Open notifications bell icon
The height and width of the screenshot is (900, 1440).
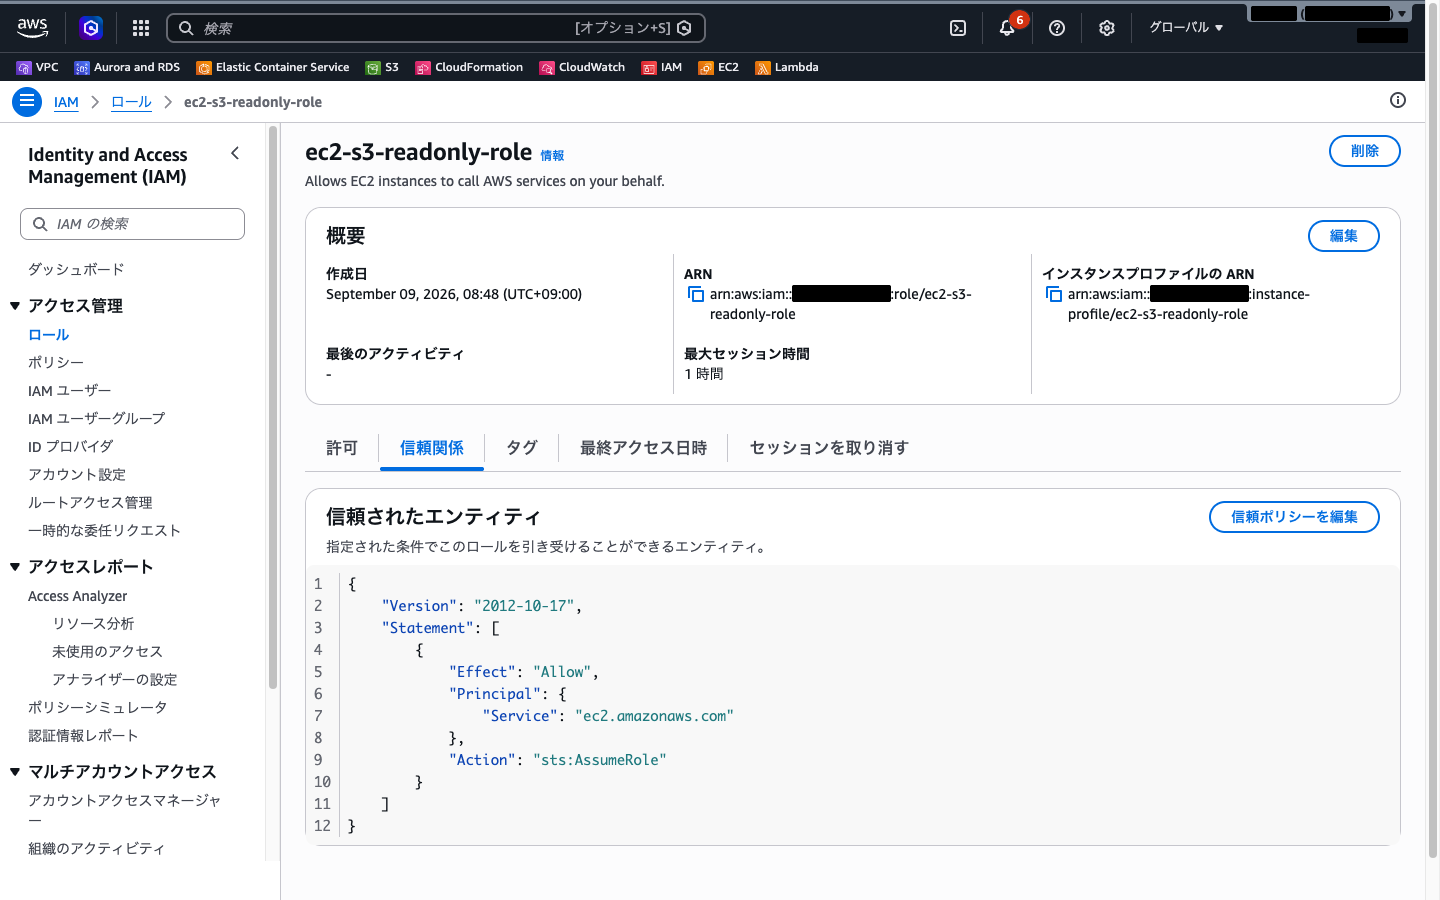point(1007,28)
